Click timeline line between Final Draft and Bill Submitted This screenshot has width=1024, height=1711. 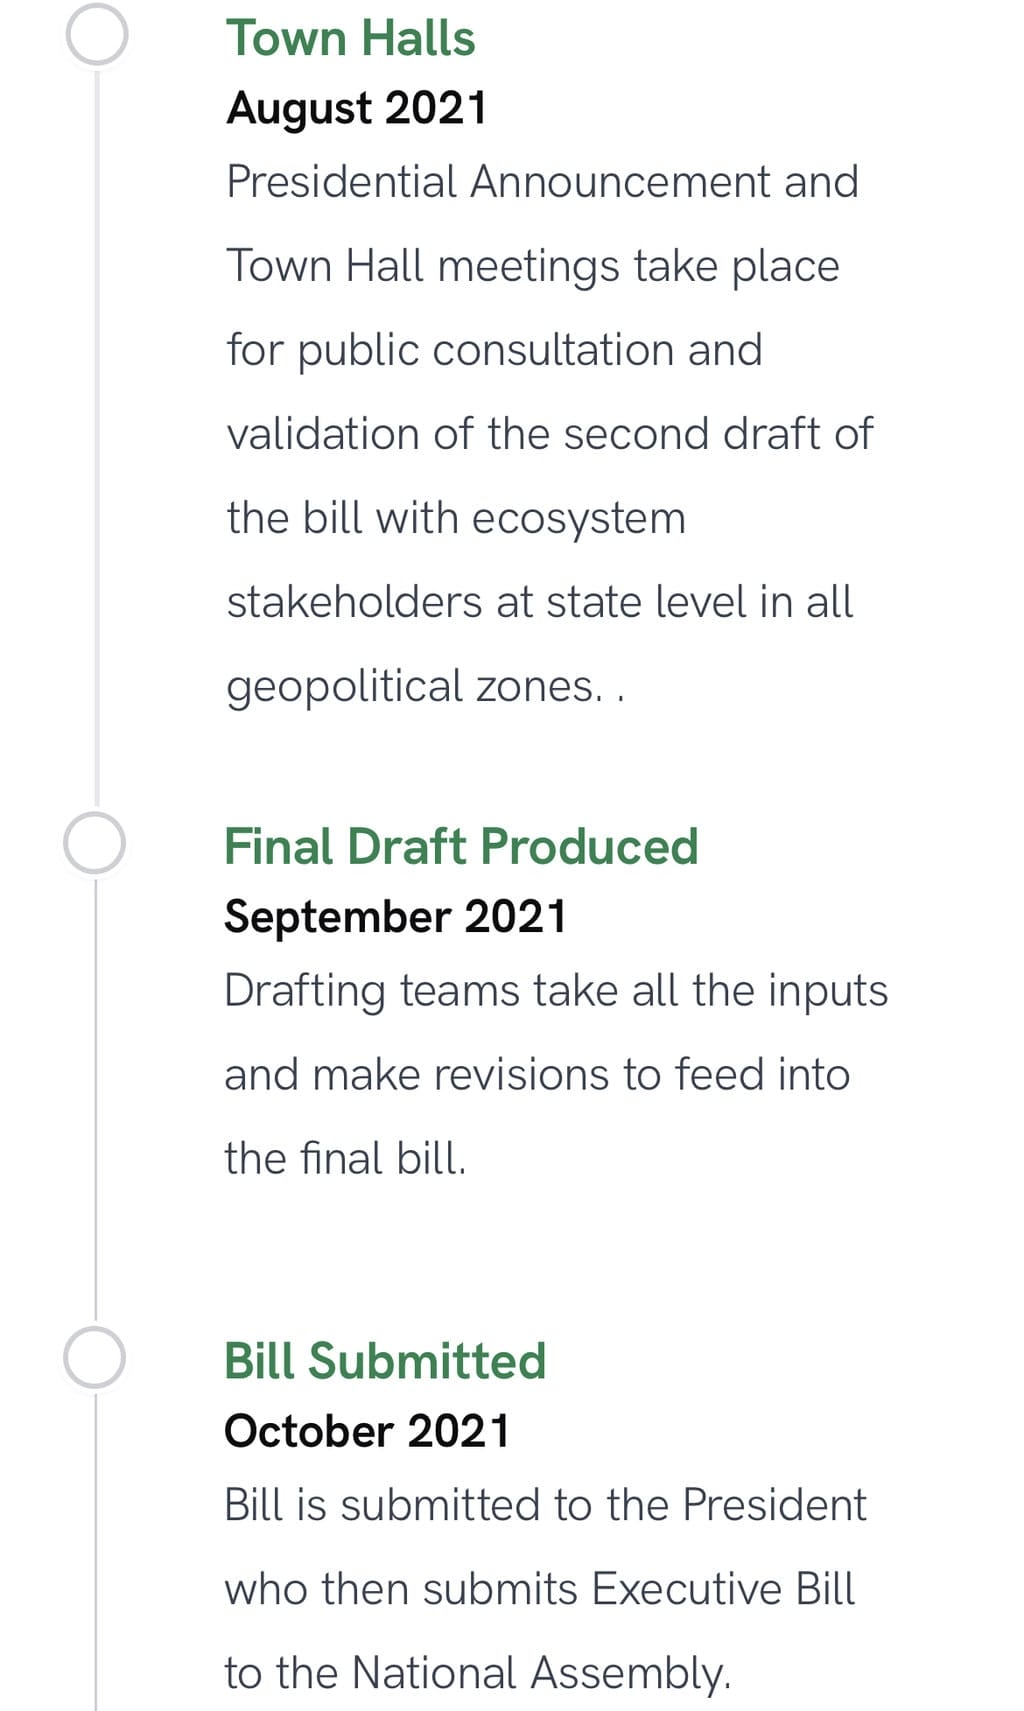pos(96,1100)
